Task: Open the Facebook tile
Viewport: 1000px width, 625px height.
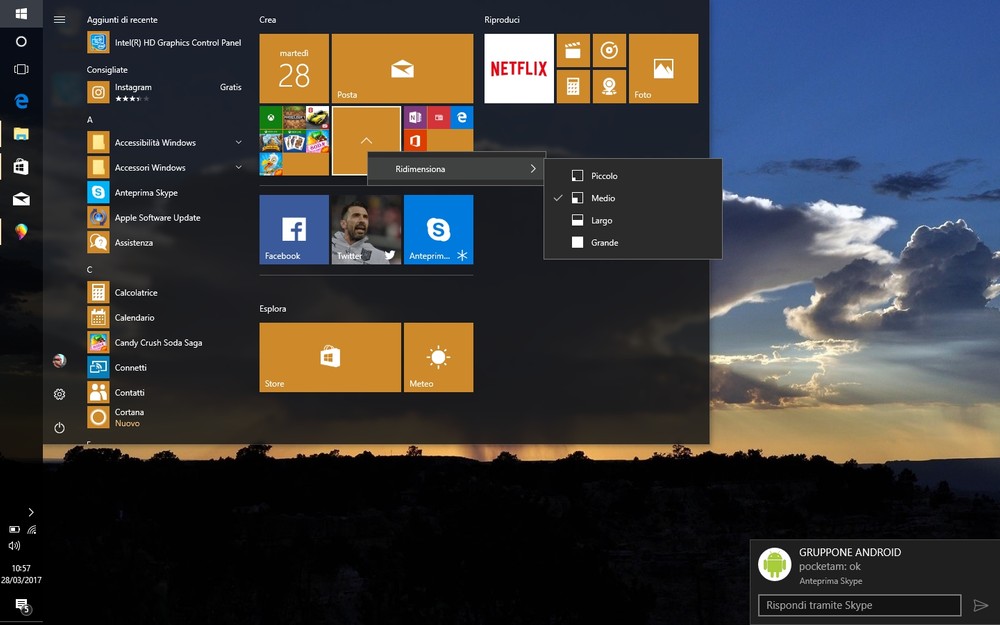Action: click(294, 230)
